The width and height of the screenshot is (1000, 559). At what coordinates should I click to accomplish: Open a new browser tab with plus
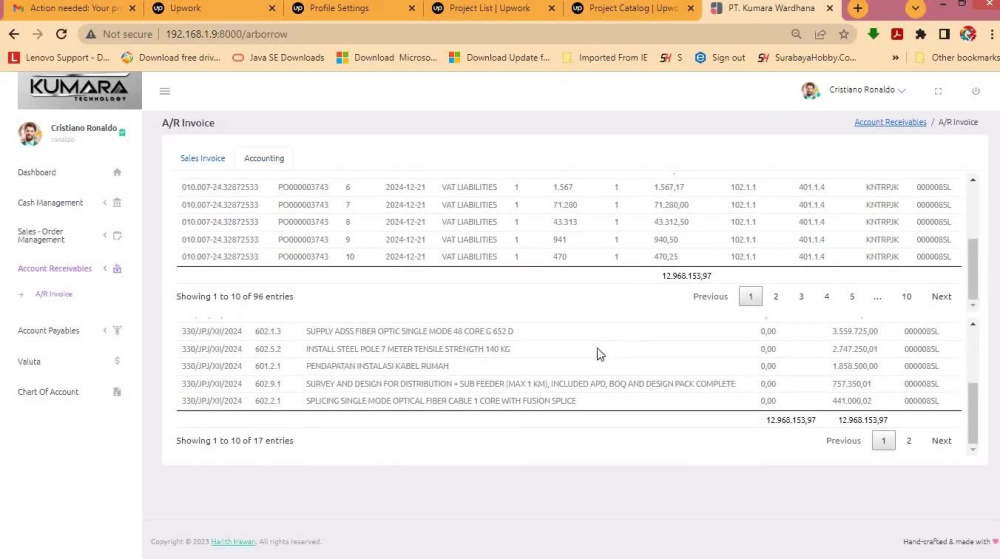[858, 8]
